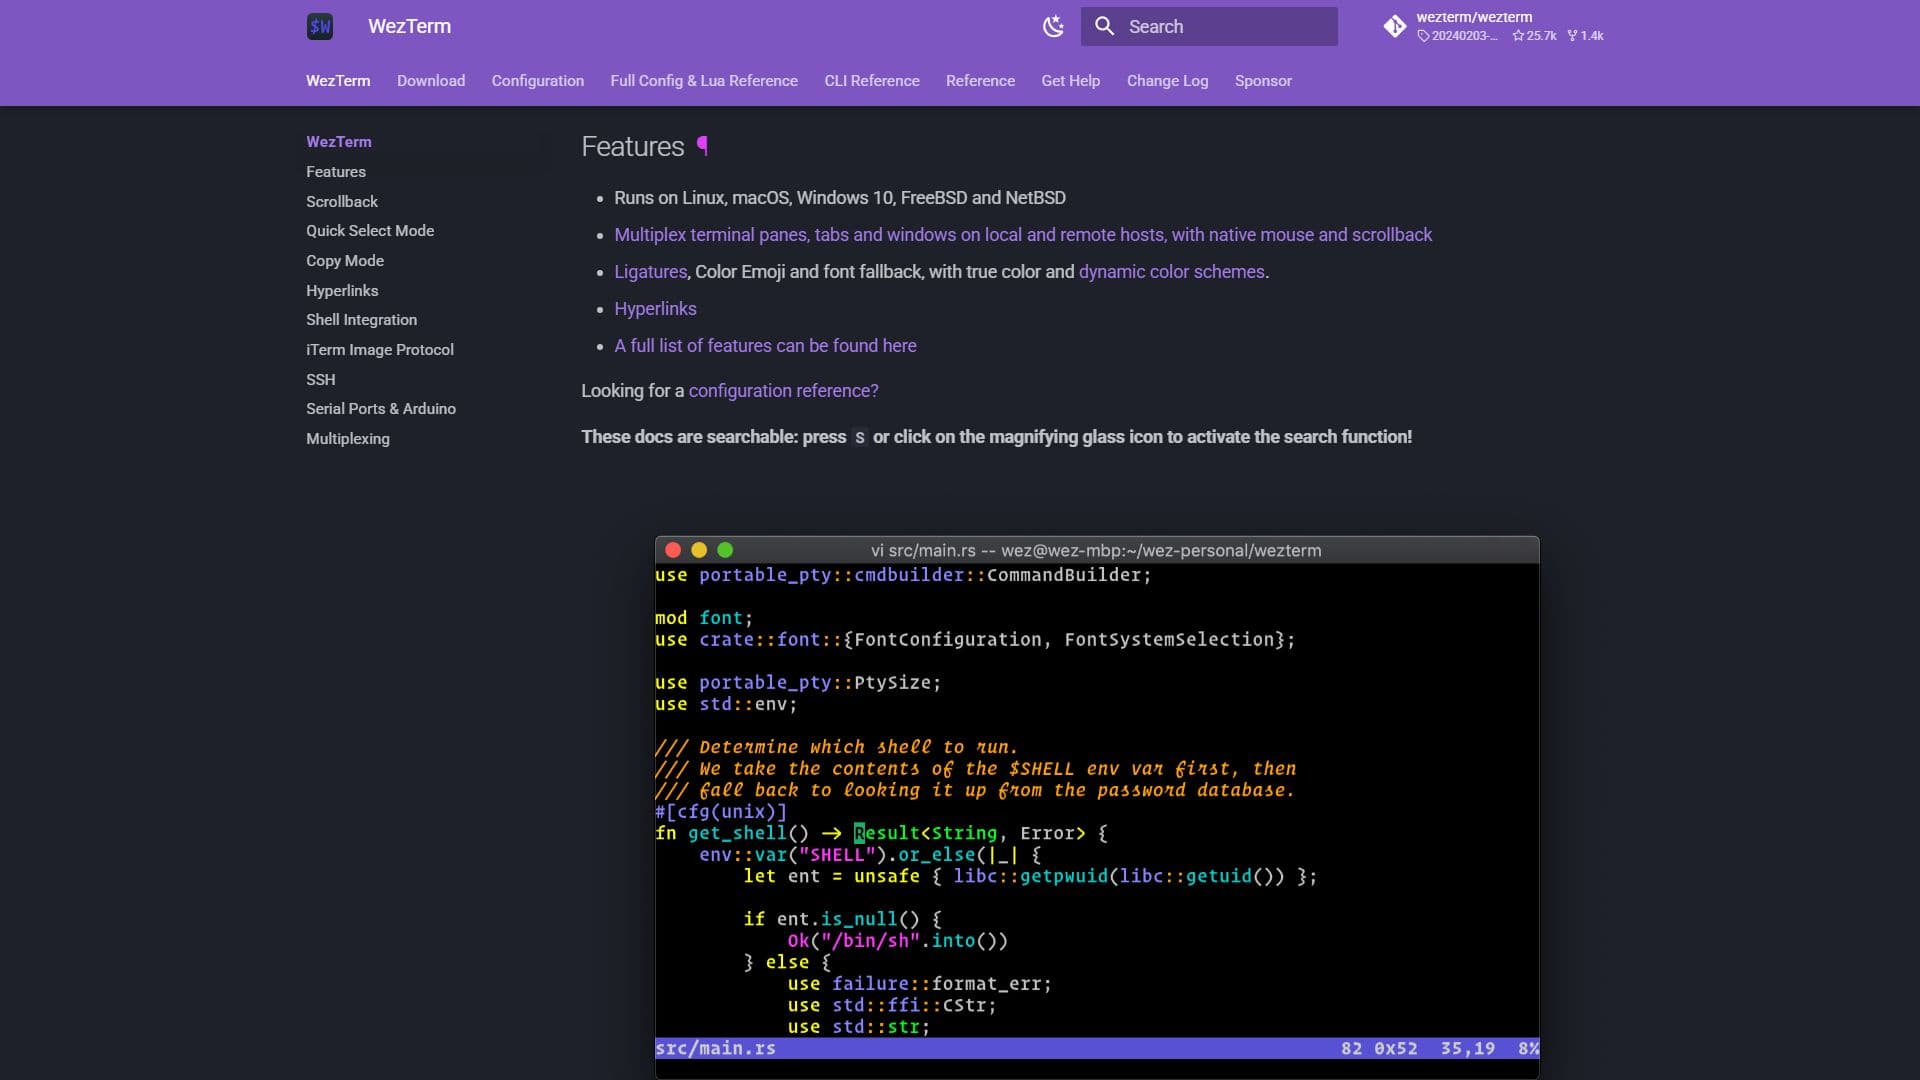Click the git repository diamond icon
The image size is (1920, 1080).
(x=1395, y=27)
